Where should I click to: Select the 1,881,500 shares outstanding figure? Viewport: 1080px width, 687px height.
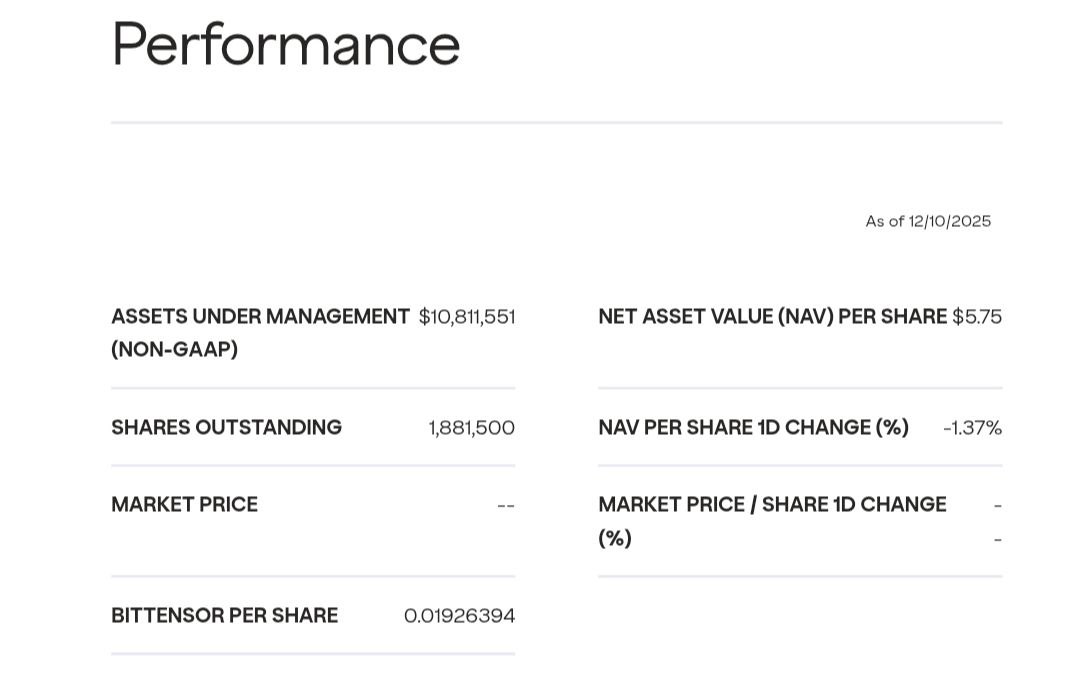(x=471, y=428)
